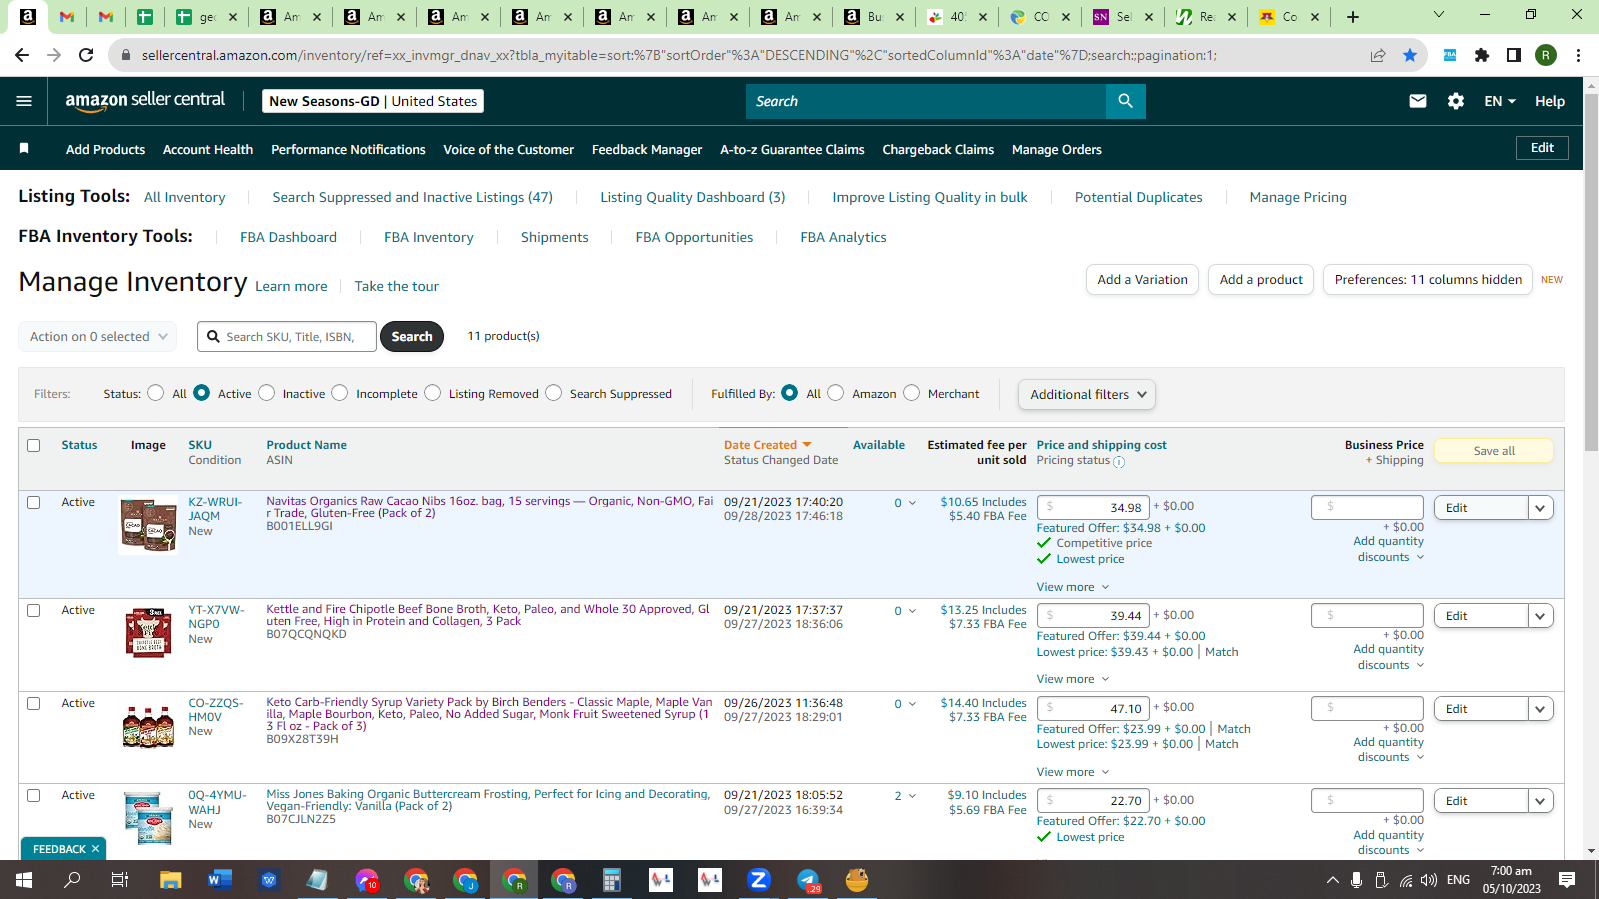Select the Incomplete status filter

[340, 393]
